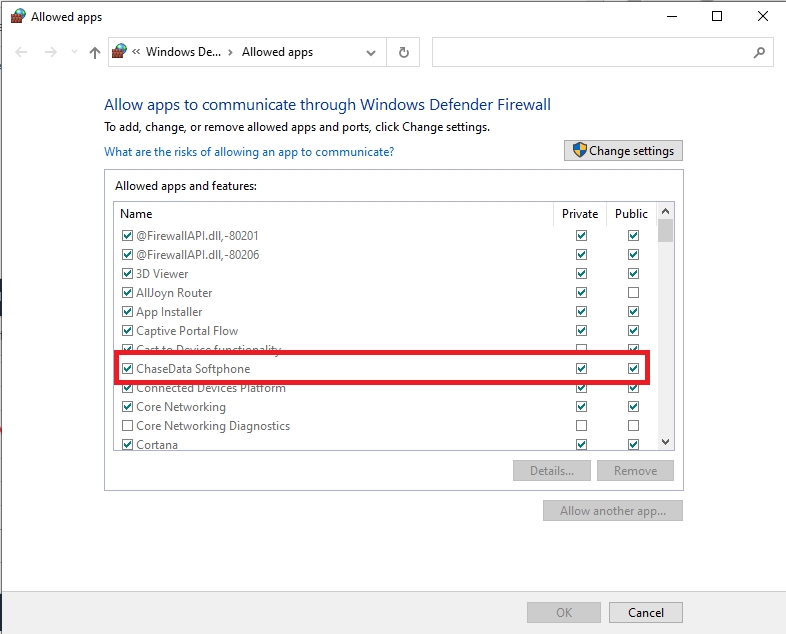
Task: Toggle Private for Captive Portal Flow
Action: (x=581, y=330)
